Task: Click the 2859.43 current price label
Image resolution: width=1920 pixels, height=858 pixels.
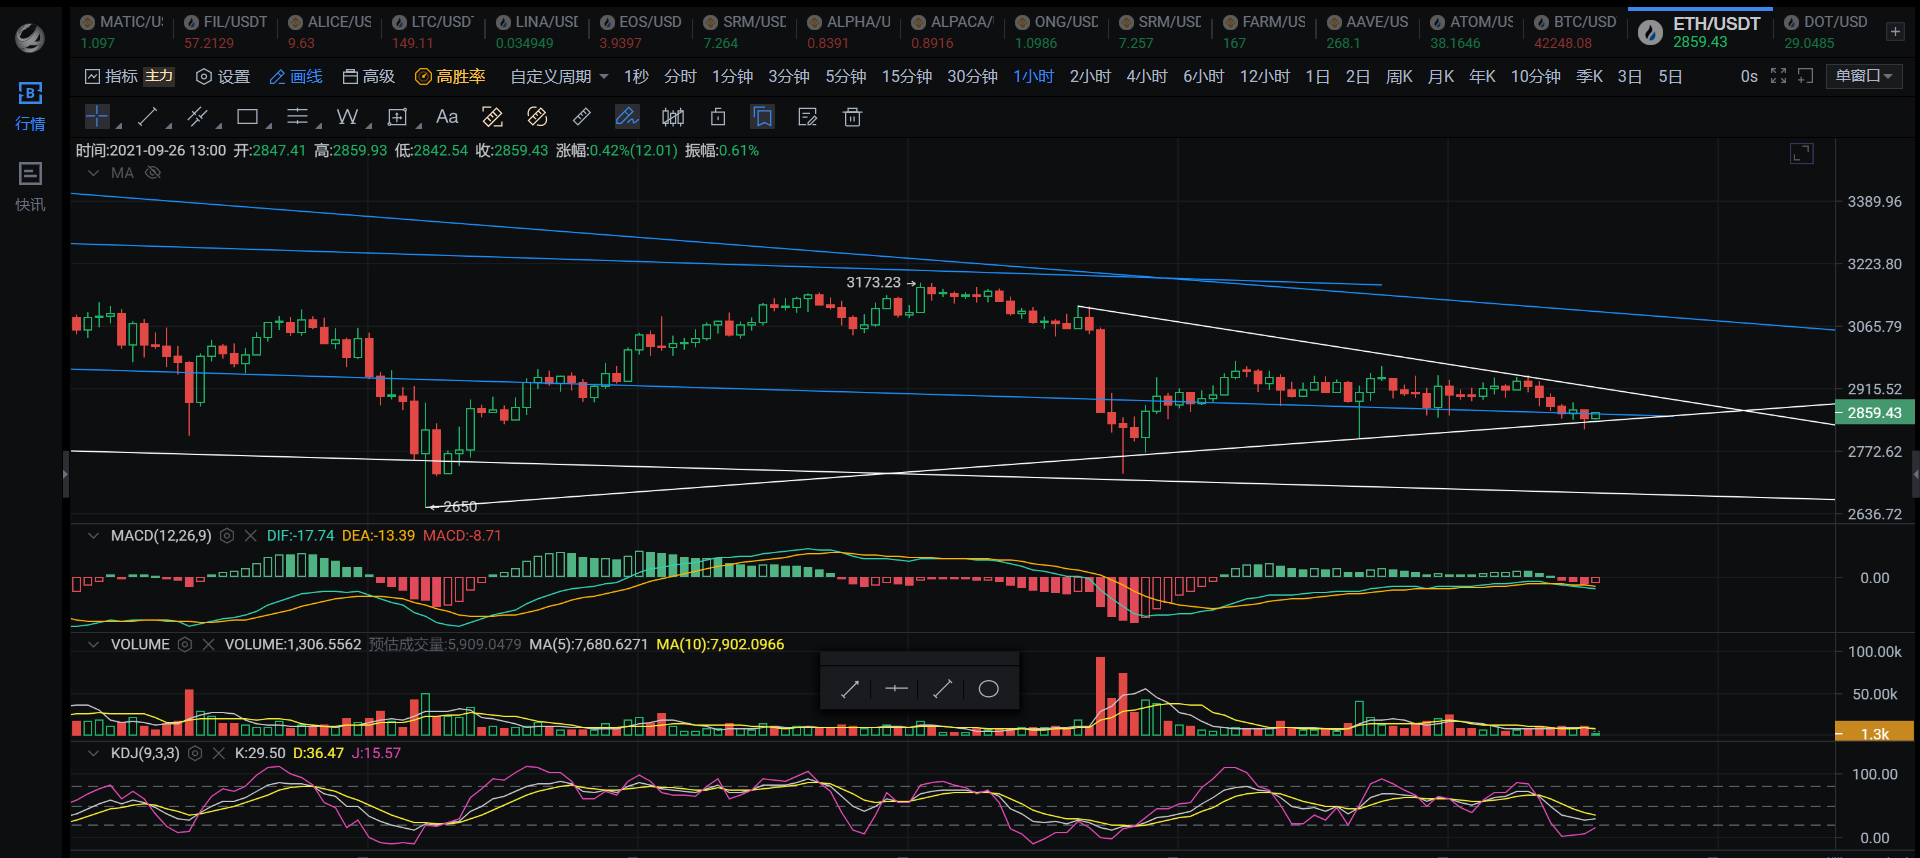Action: (1874, 413)
